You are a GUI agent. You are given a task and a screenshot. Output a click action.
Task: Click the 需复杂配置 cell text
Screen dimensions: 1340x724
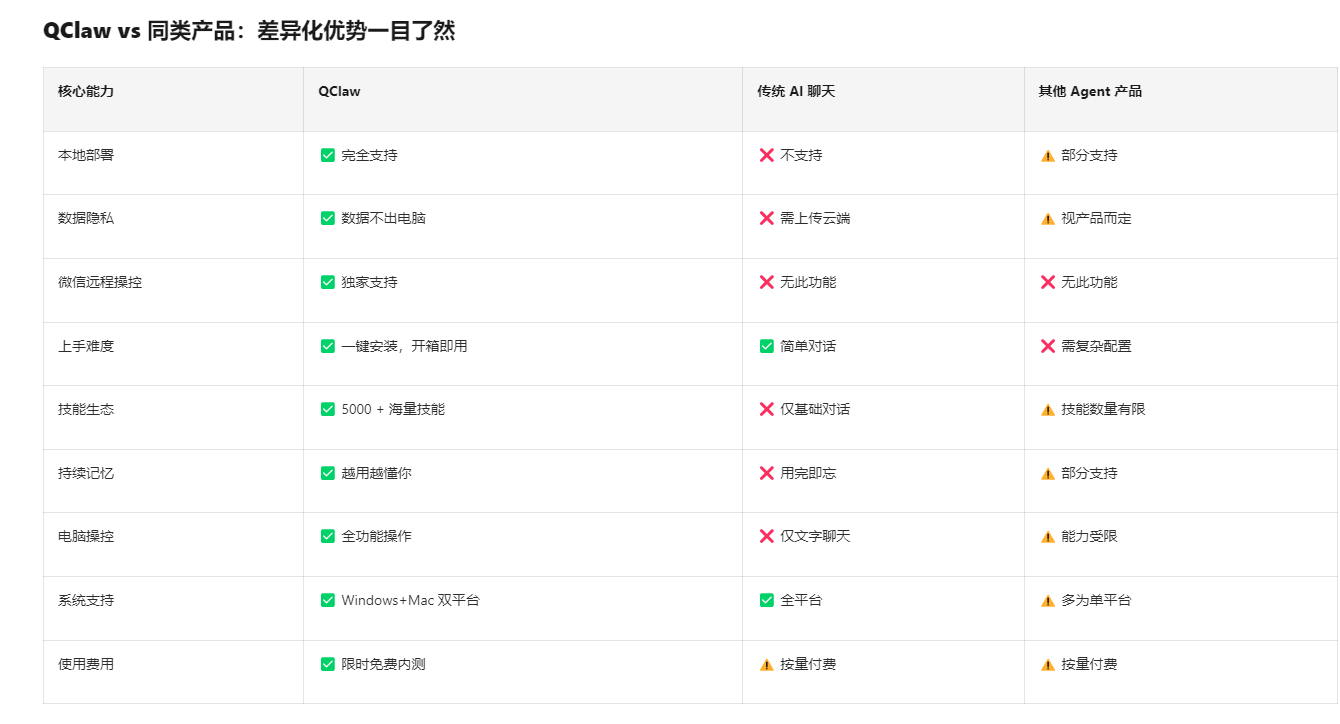coord(1096,346)
